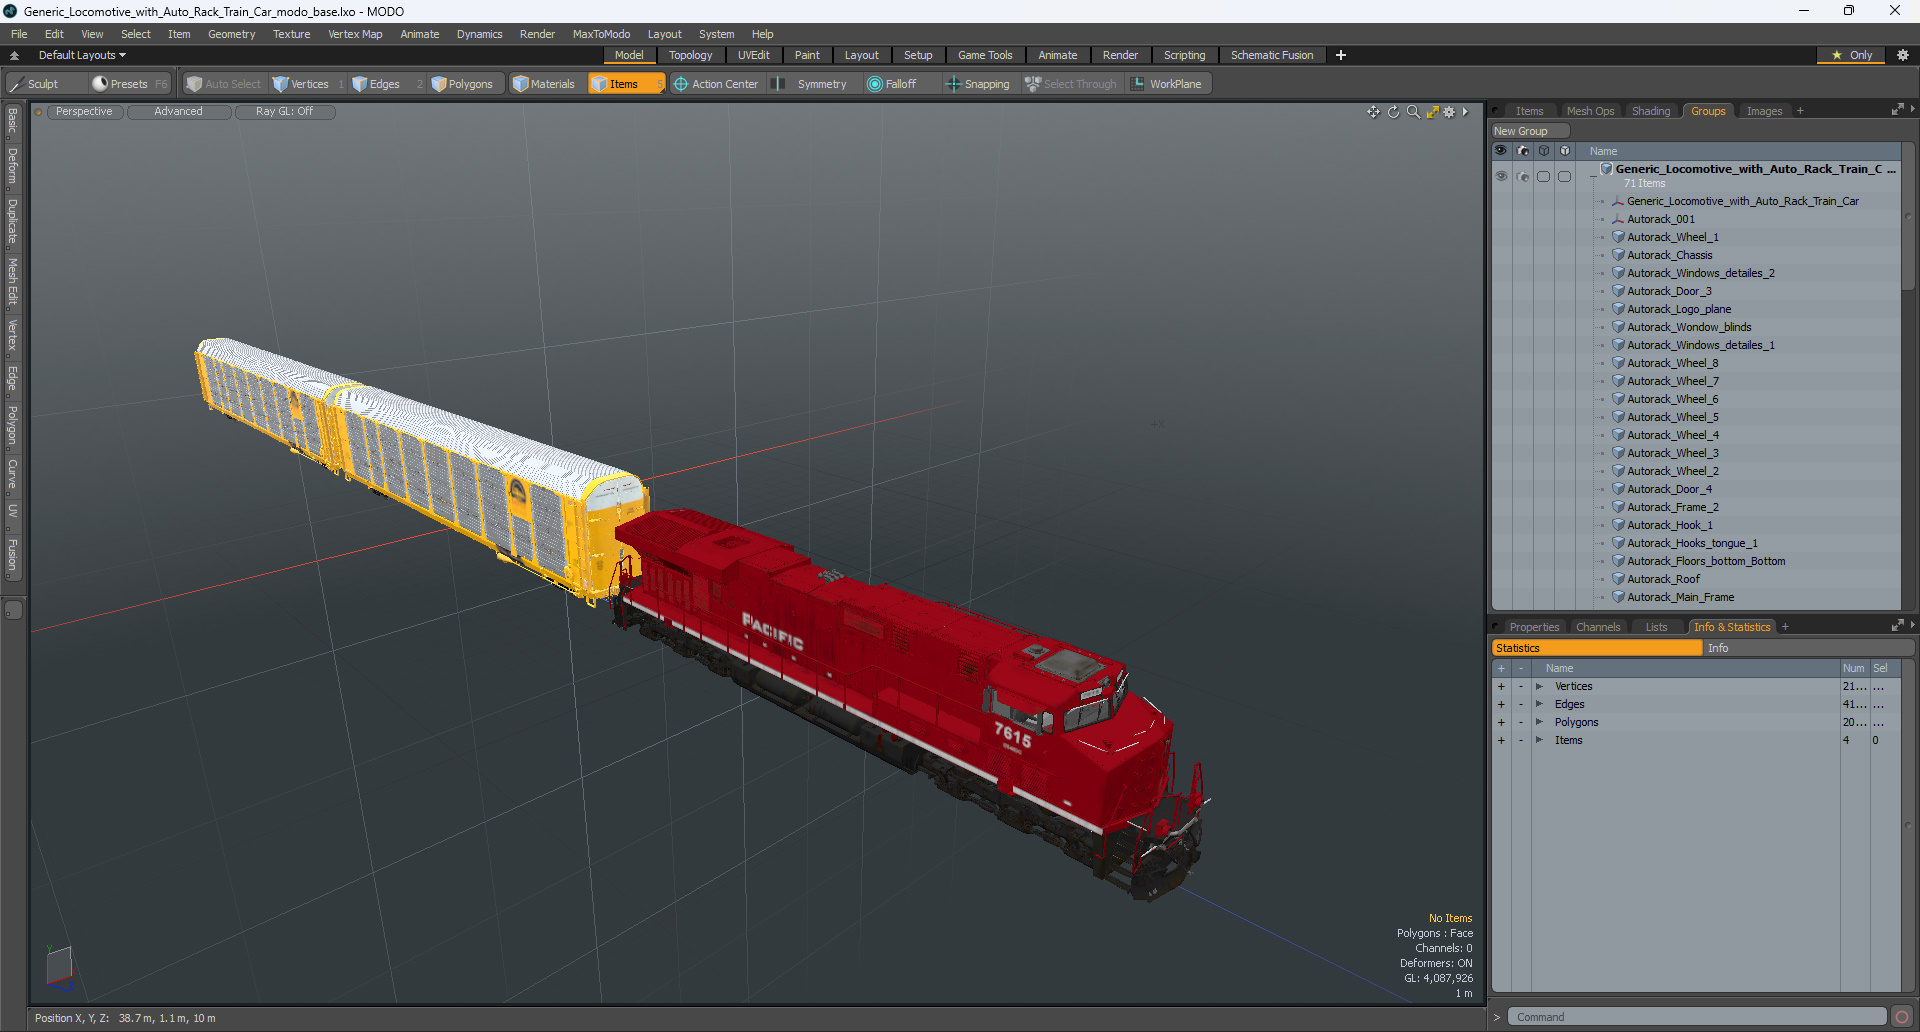Image resolution: width=1920 pixels, height=1032 pixels.
Task: Add new tab in Groups panel
Action: click(1800, 111)
